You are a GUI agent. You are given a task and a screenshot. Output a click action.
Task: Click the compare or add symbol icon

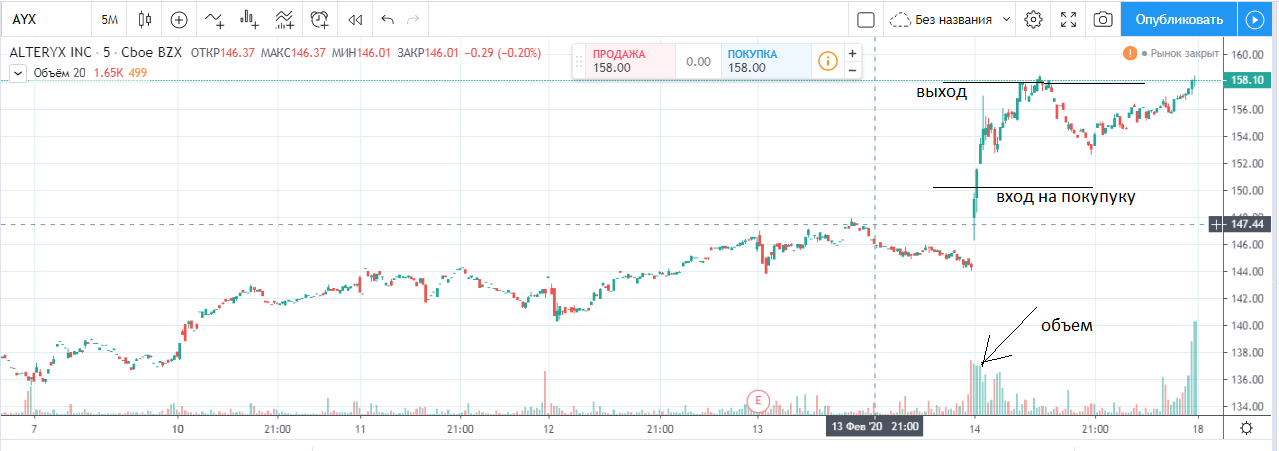[179, 19]
